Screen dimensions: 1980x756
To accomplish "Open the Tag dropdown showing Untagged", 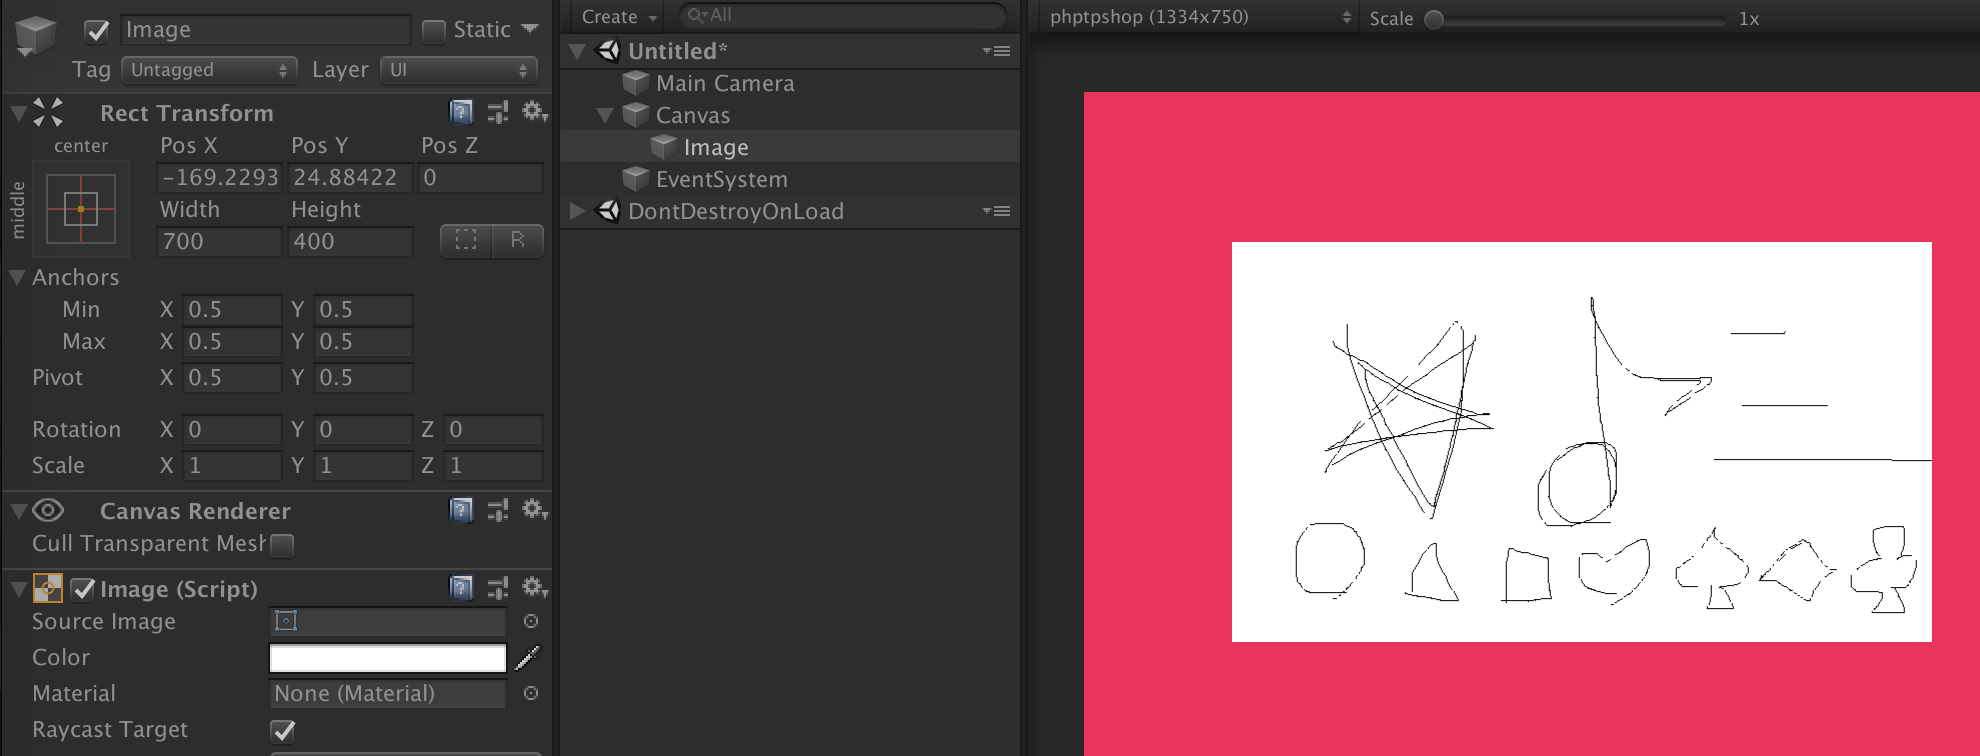I will coord(209,70).
